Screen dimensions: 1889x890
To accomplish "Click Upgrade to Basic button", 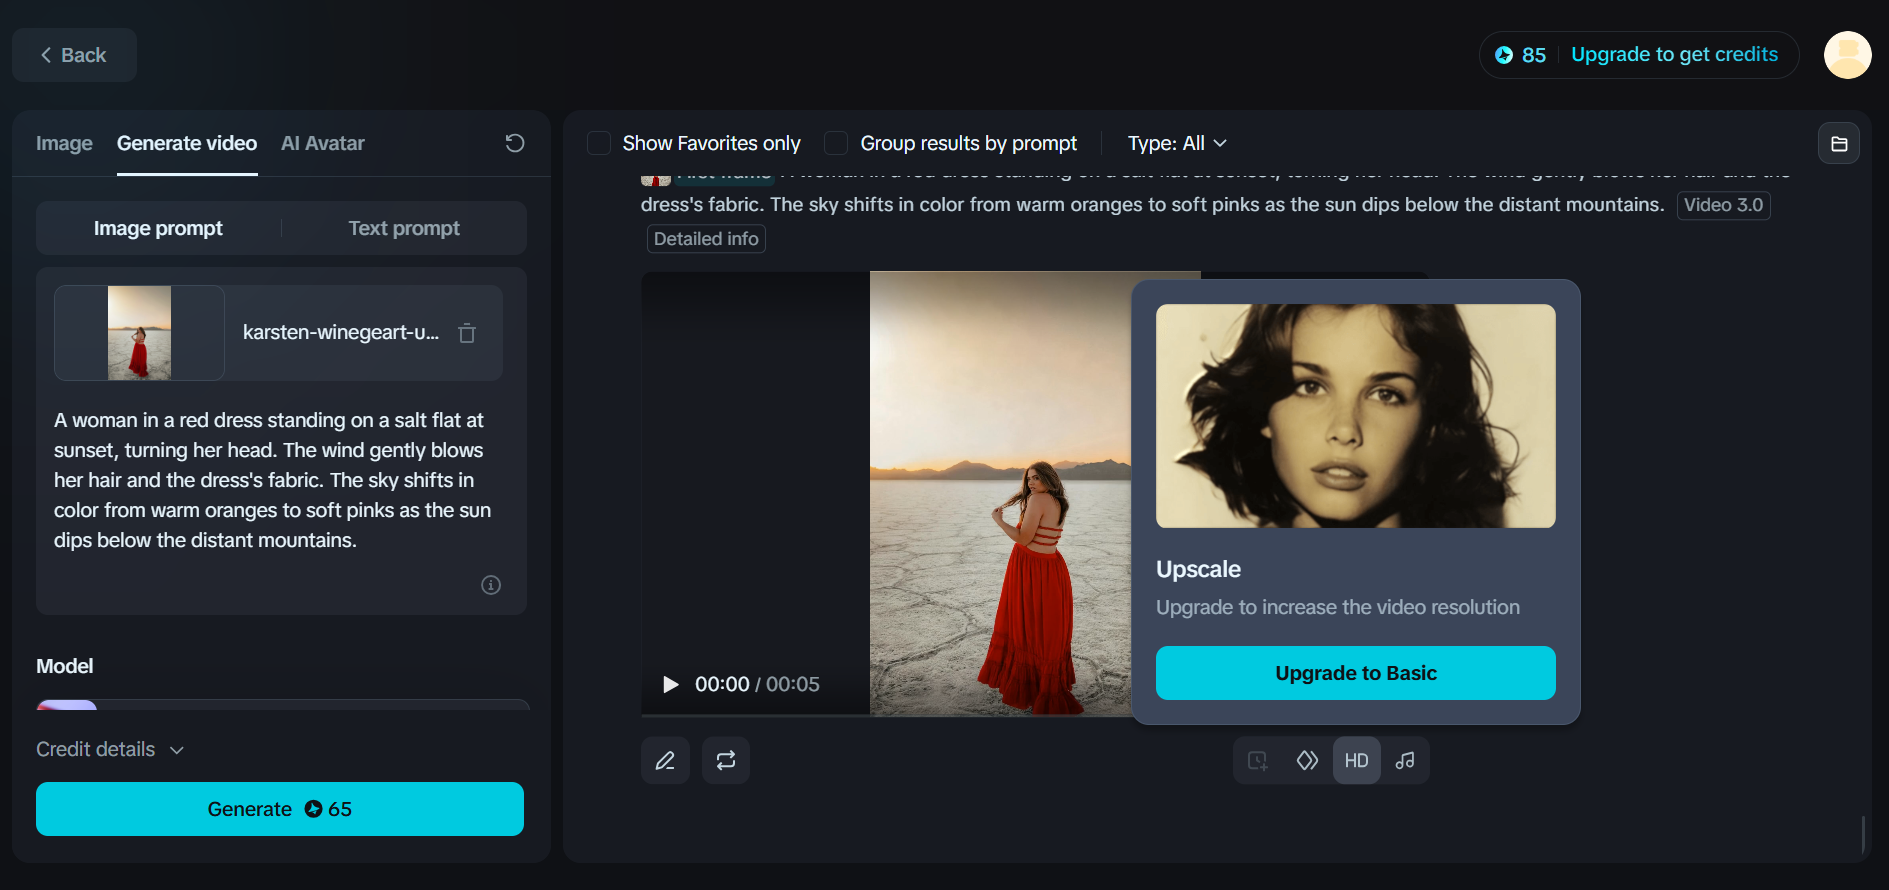I will [1356, 673].
